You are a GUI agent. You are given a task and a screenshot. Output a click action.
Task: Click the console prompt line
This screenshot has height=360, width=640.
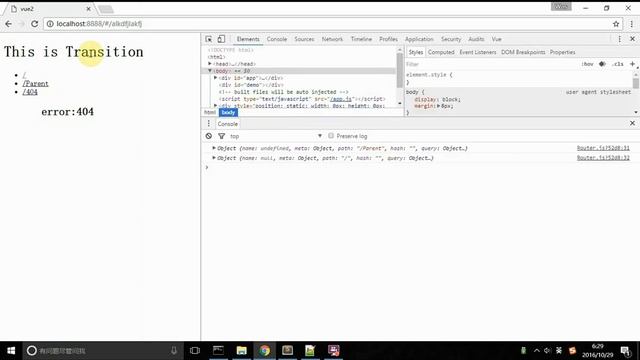420,167
